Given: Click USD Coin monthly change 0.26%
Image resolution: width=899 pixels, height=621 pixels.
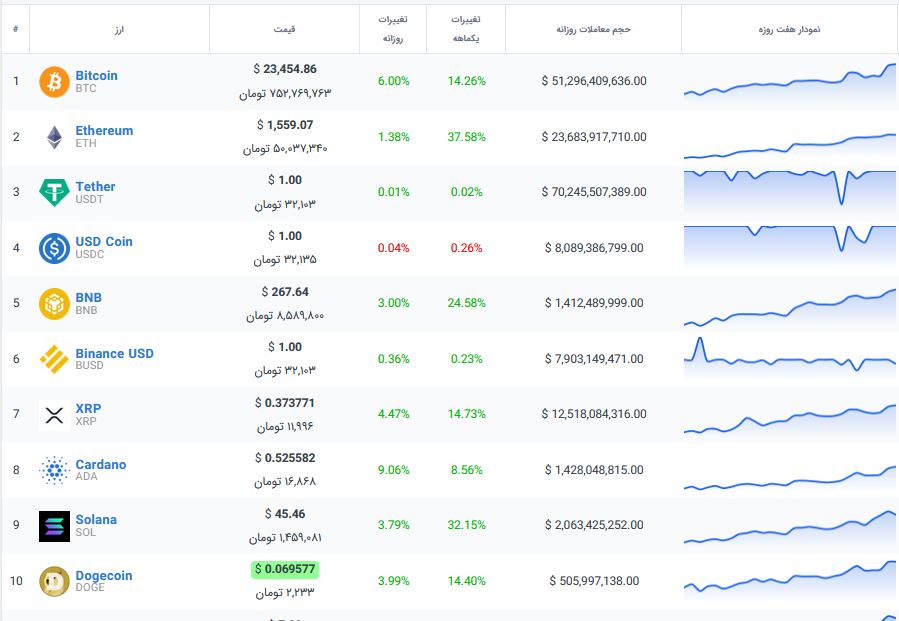Looking at the screenshot, I should [466, 248].
